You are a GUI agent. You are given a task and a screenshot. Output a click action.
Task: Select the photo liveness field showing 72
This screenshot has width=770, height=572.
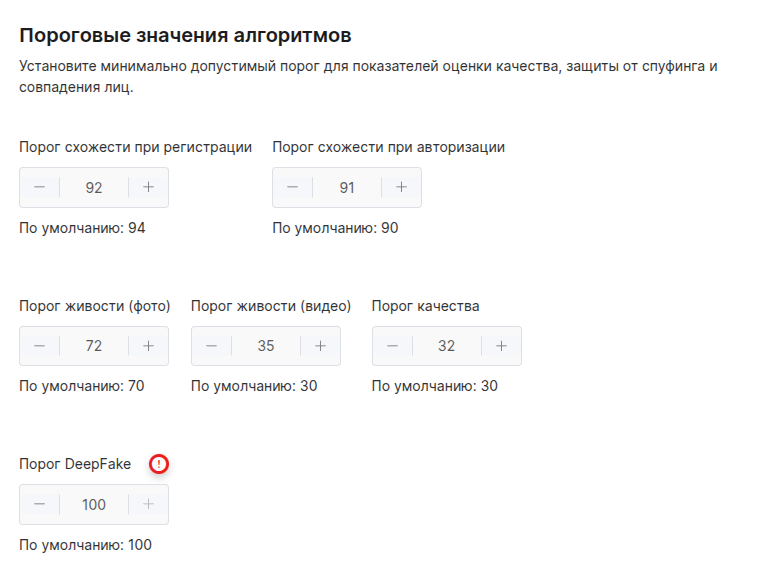pyautogui.click(x=94, y=346)
